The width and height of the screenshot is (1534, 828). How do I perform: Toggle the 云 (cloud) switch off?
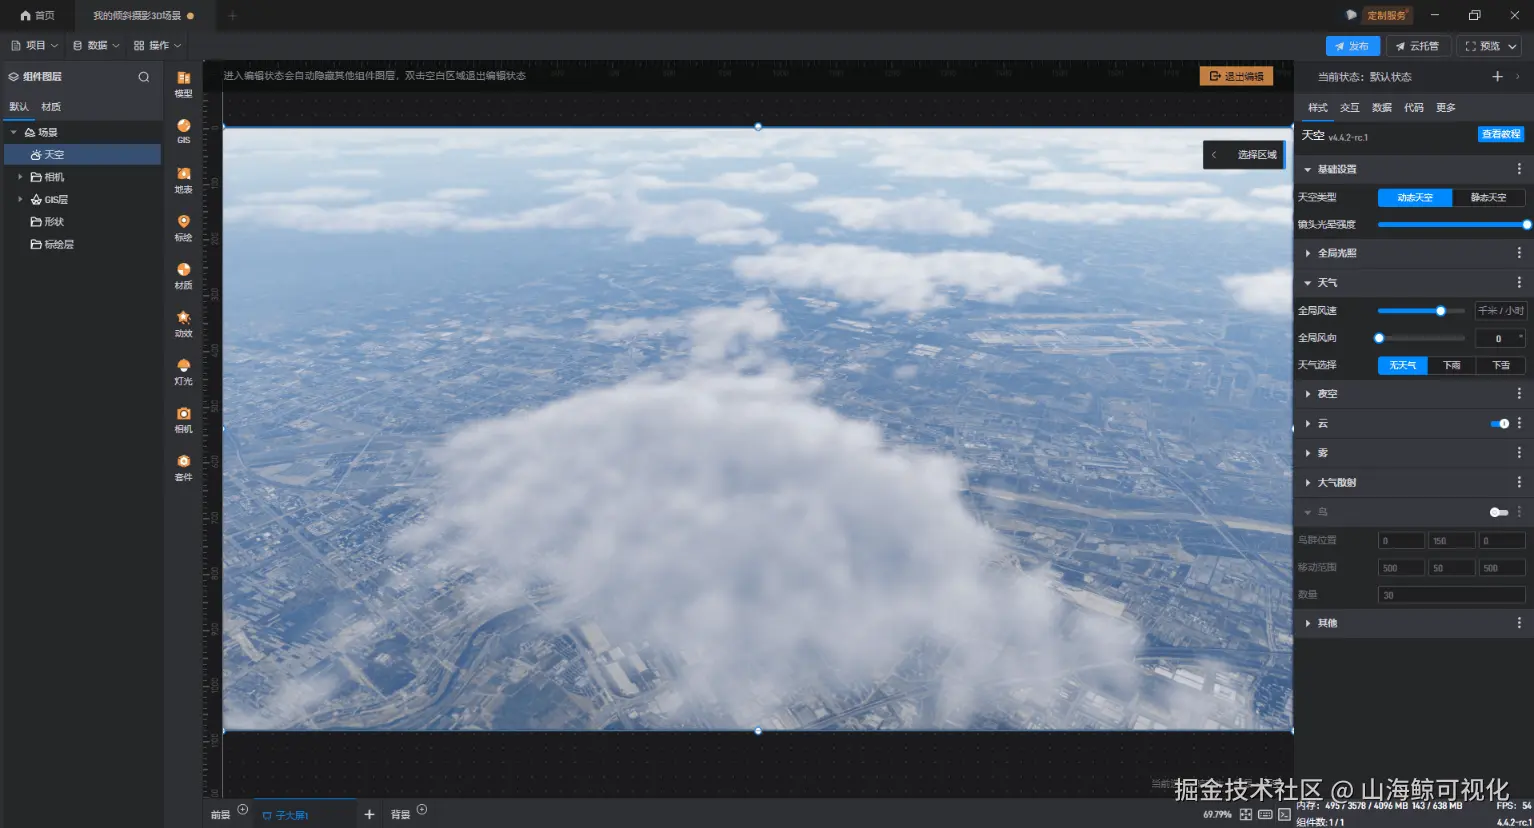point(1499,424)
